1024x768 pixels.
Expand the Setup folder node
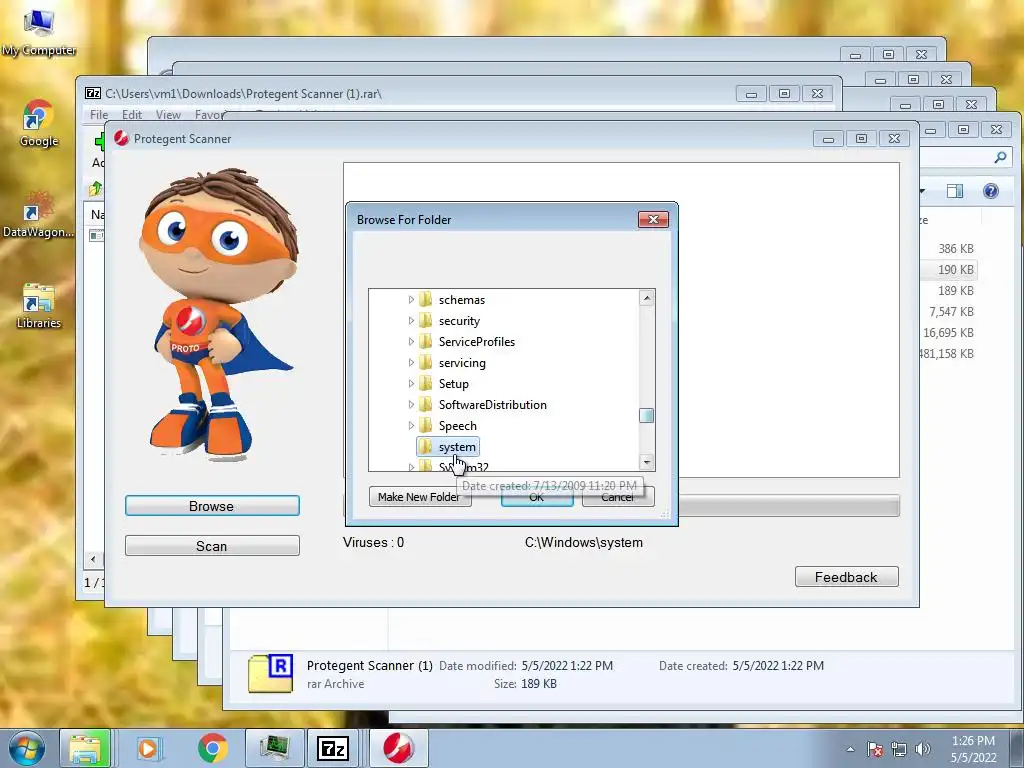pos(411,383)
